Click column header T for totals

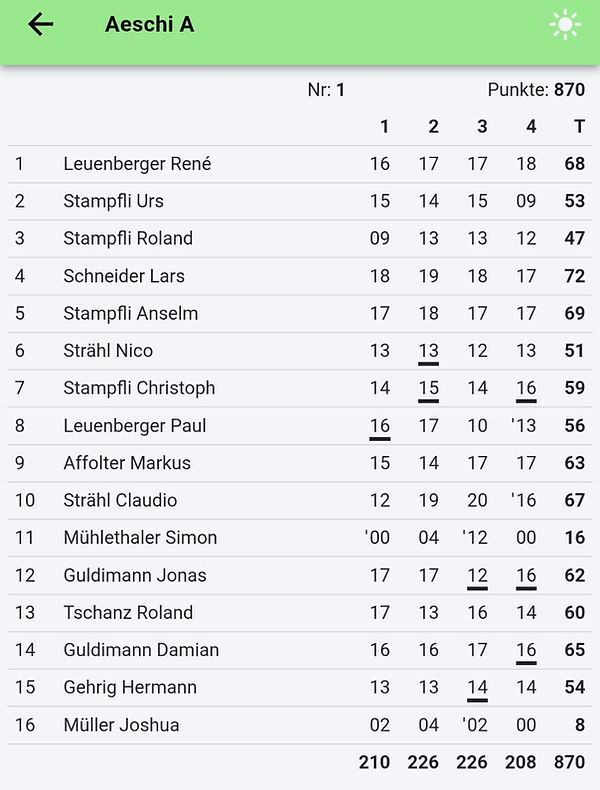point(579,126)
